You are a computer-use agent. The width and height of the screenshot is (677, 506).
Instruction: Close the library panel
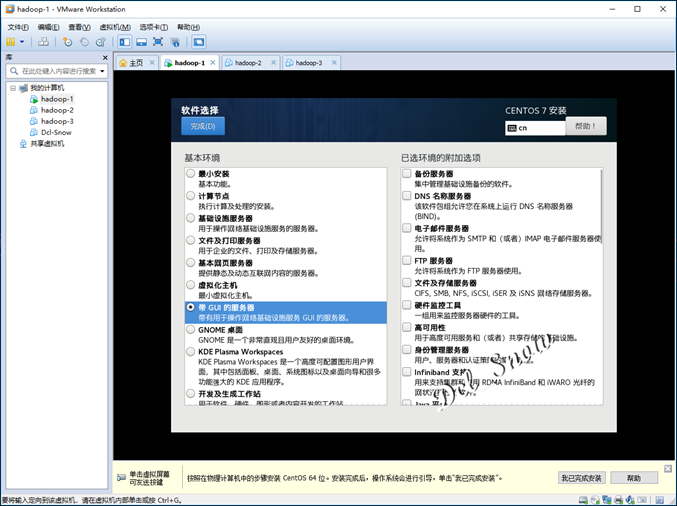coord(105,57)
